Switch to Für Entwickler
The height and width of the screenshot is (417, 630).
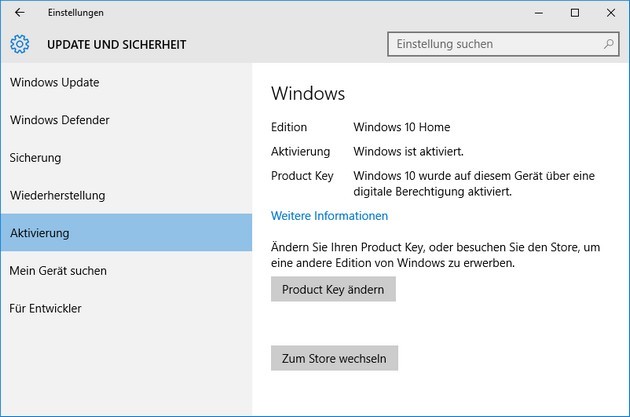point(46,308)
